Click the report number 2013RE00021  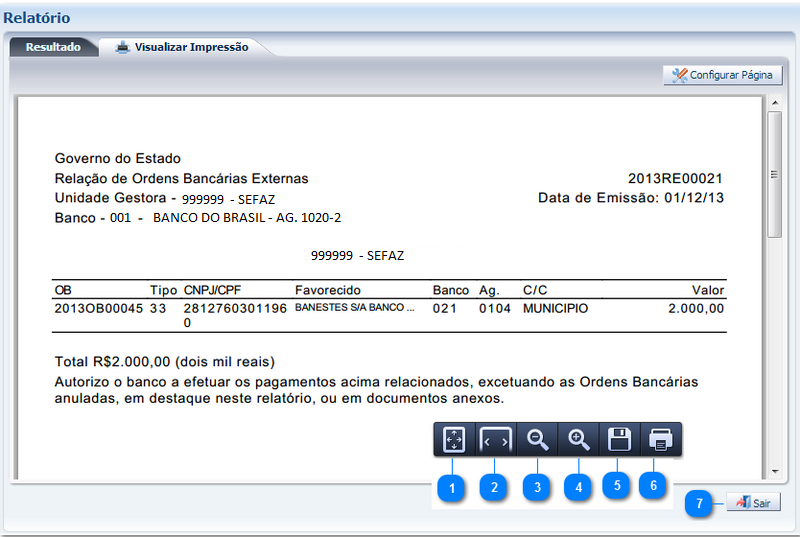tap(675, 178)
